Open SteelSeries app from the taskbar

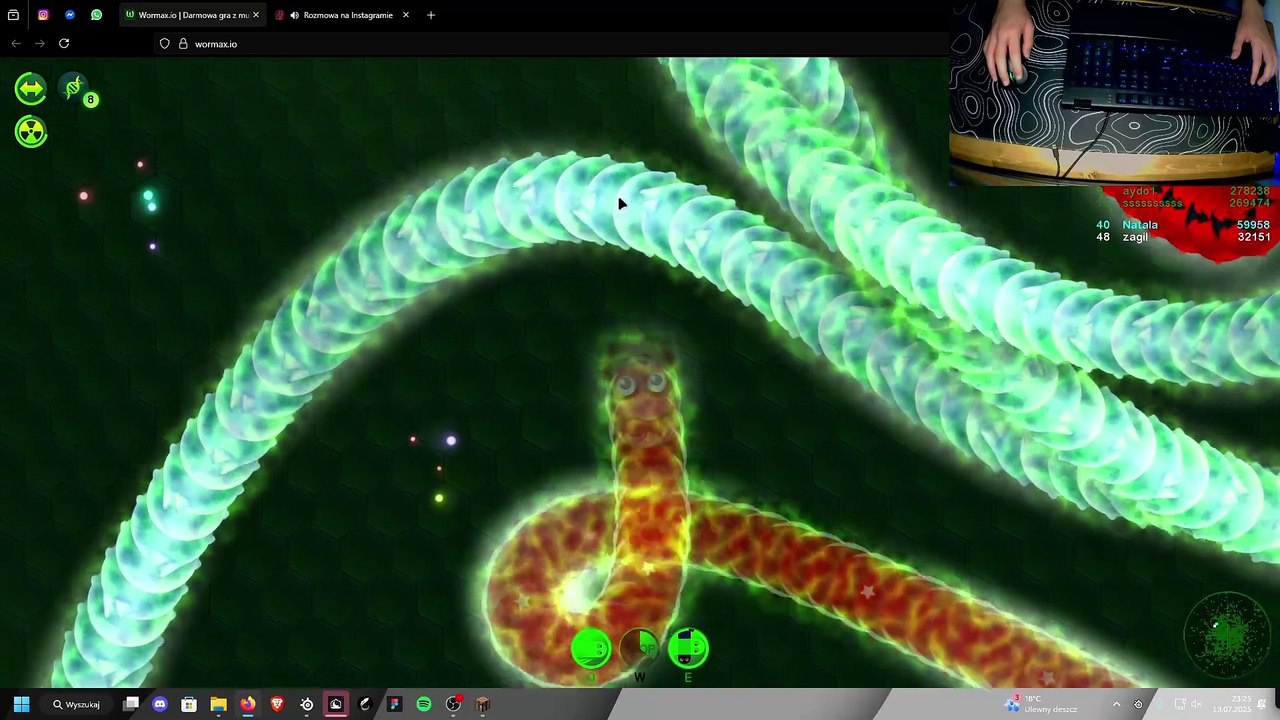tap(307, 704)
